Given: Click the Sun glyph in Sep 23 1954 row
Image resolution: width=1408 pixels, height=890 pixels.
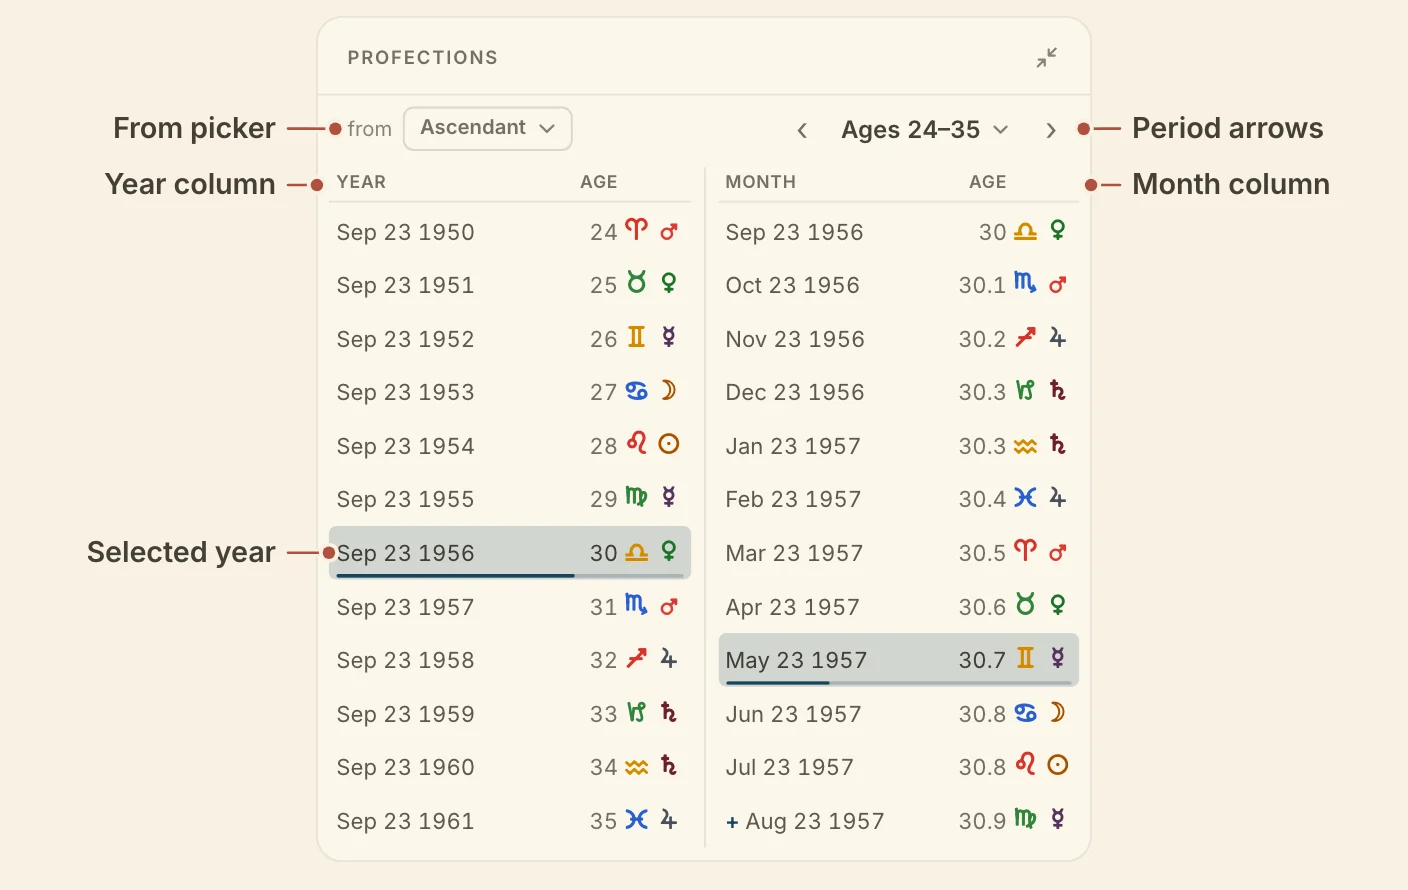Looking at the screenshot, I should 669,444.
